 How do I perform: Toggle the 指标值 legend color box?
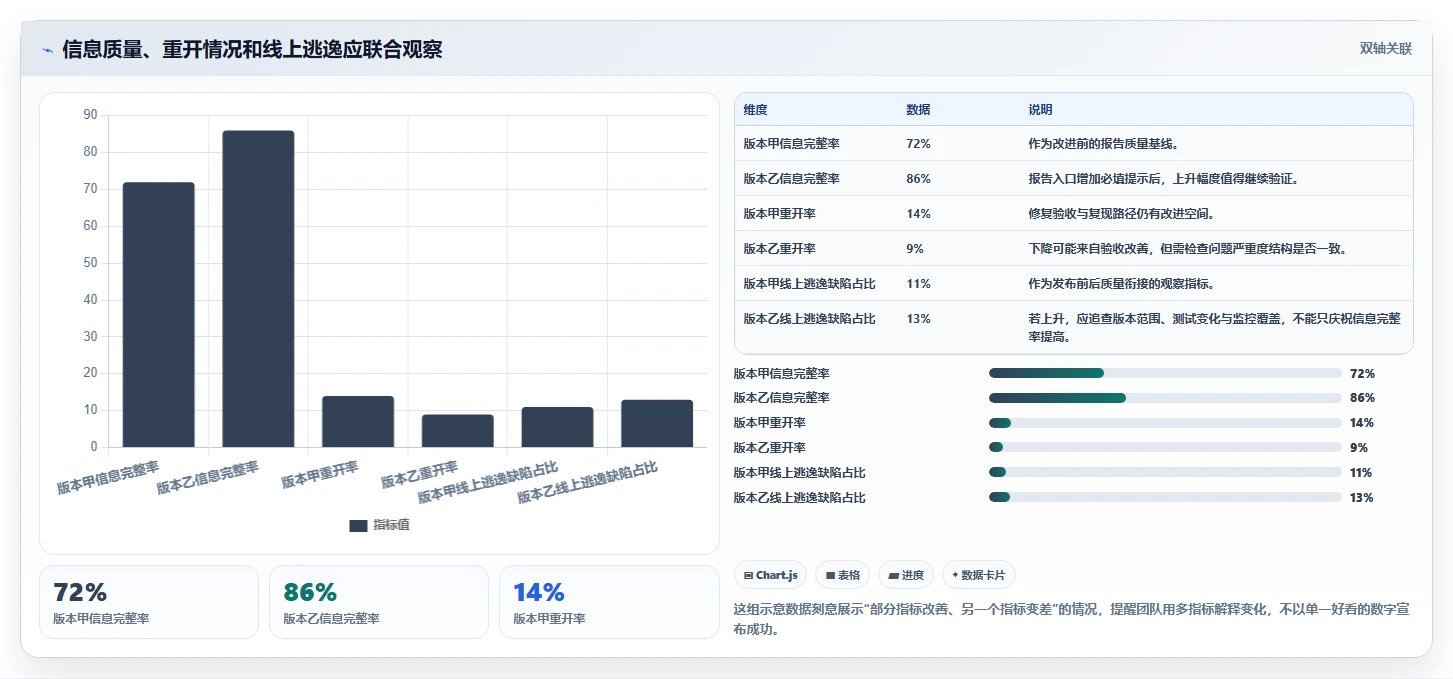(358, 526)
